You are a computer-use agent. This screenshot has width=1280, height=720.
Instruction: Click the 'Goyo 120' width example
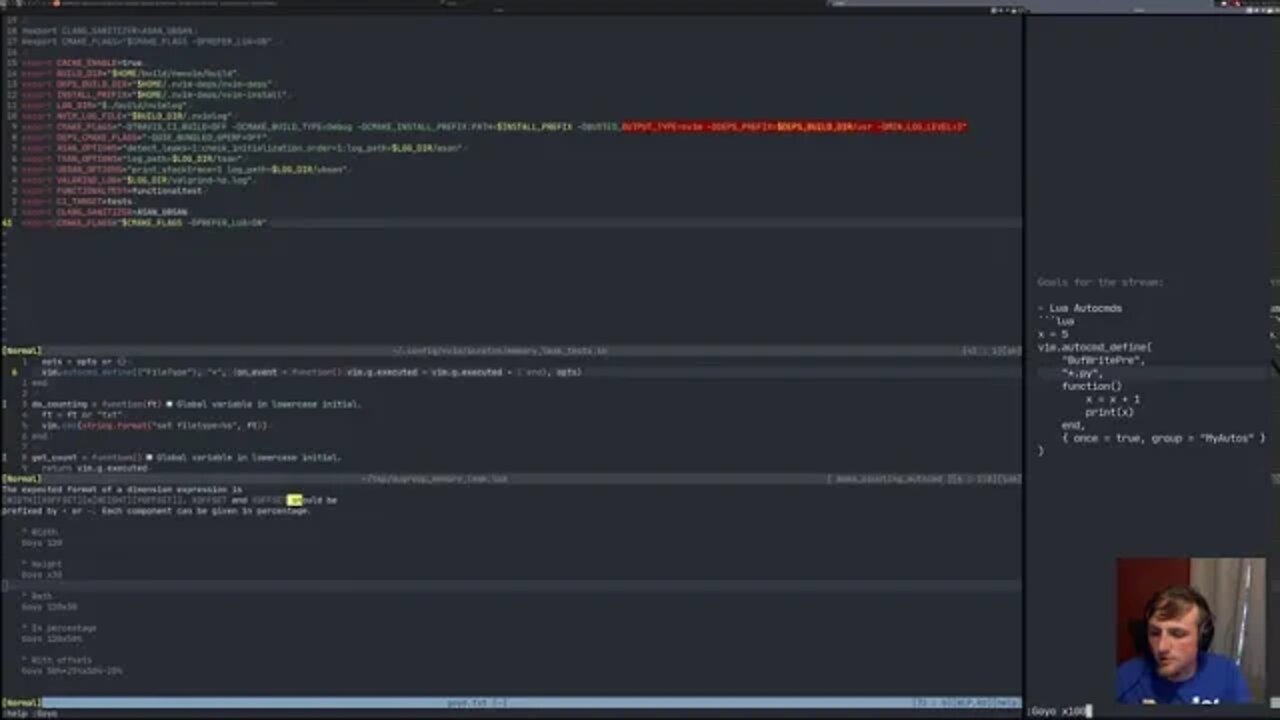pos(42,543)
